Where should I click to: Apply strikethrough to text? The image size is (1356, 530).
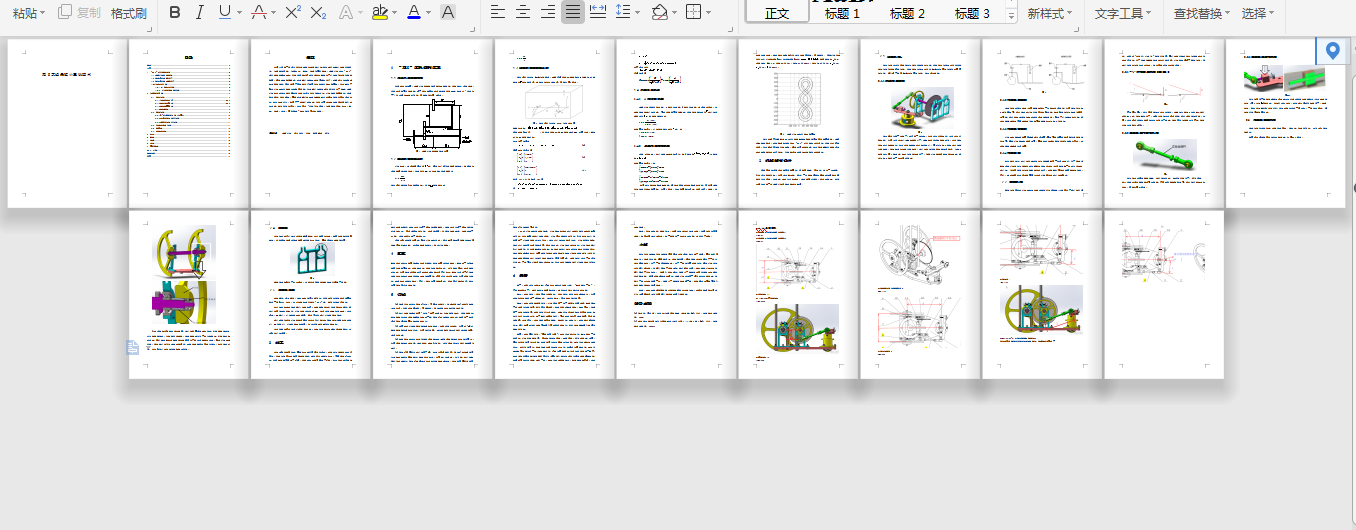pos(259,13)
